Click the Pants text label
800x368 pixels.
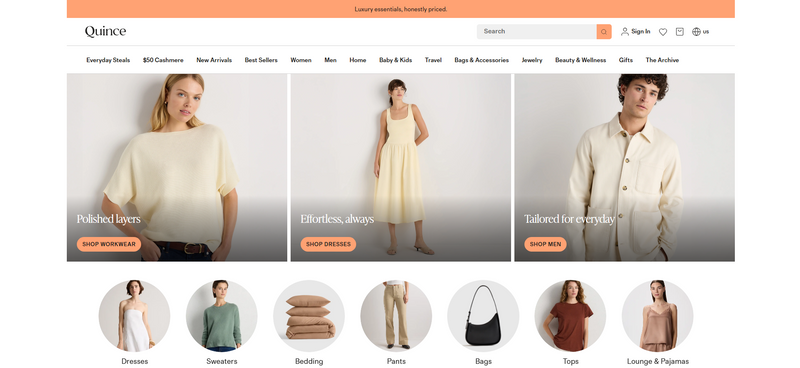click(x=396, y=361)
